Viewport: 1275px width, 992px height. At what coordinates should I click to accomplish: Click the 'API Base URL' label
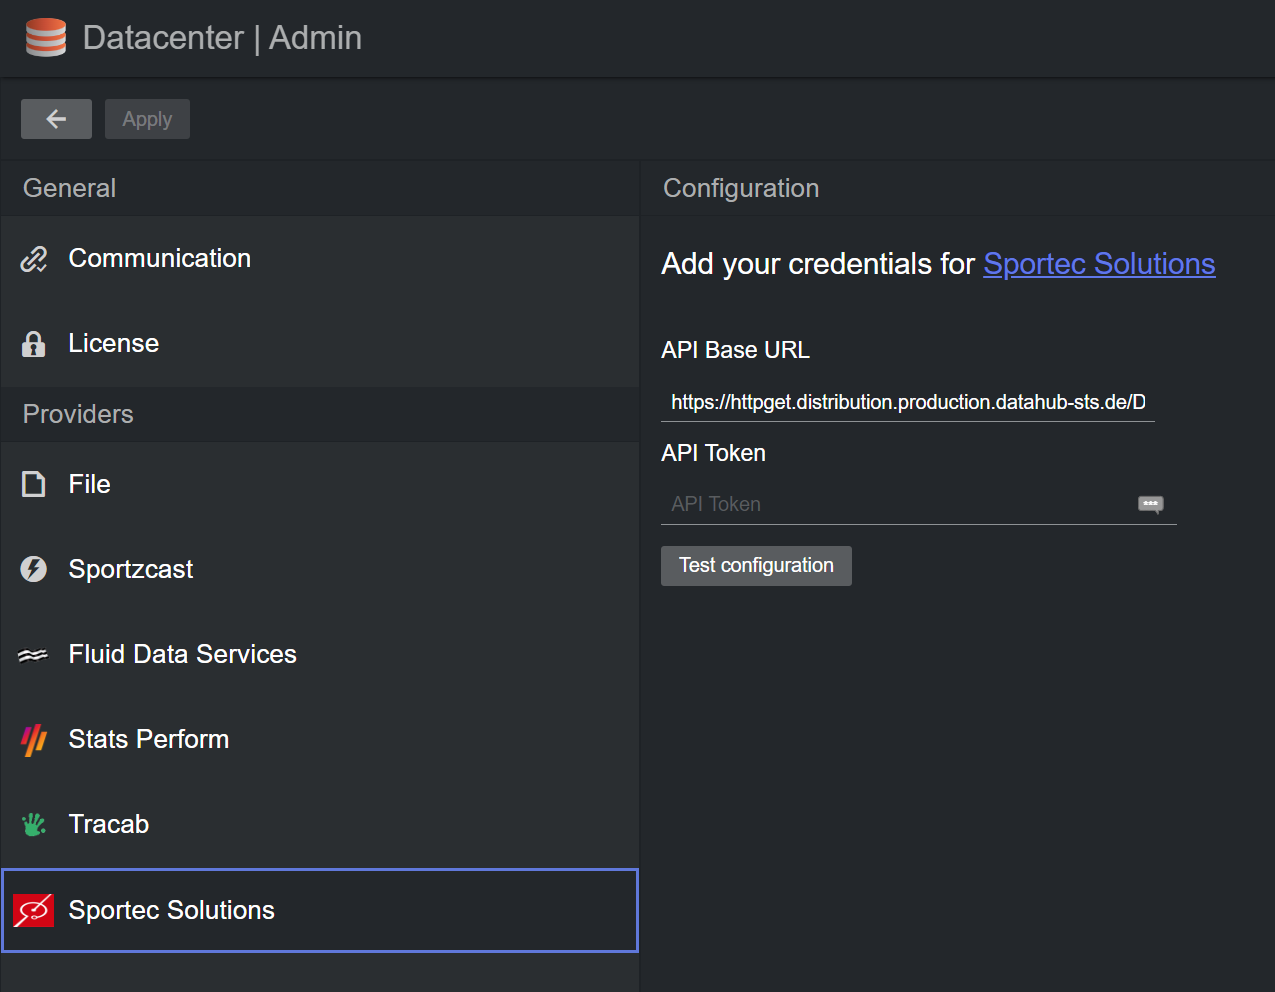(735, 350)
